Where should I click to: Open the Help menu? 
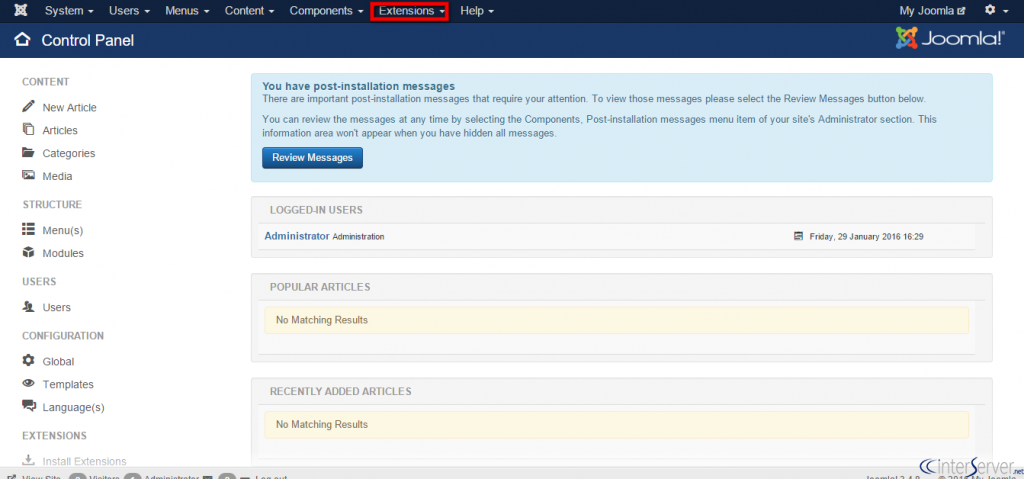(x=477, y=11)
